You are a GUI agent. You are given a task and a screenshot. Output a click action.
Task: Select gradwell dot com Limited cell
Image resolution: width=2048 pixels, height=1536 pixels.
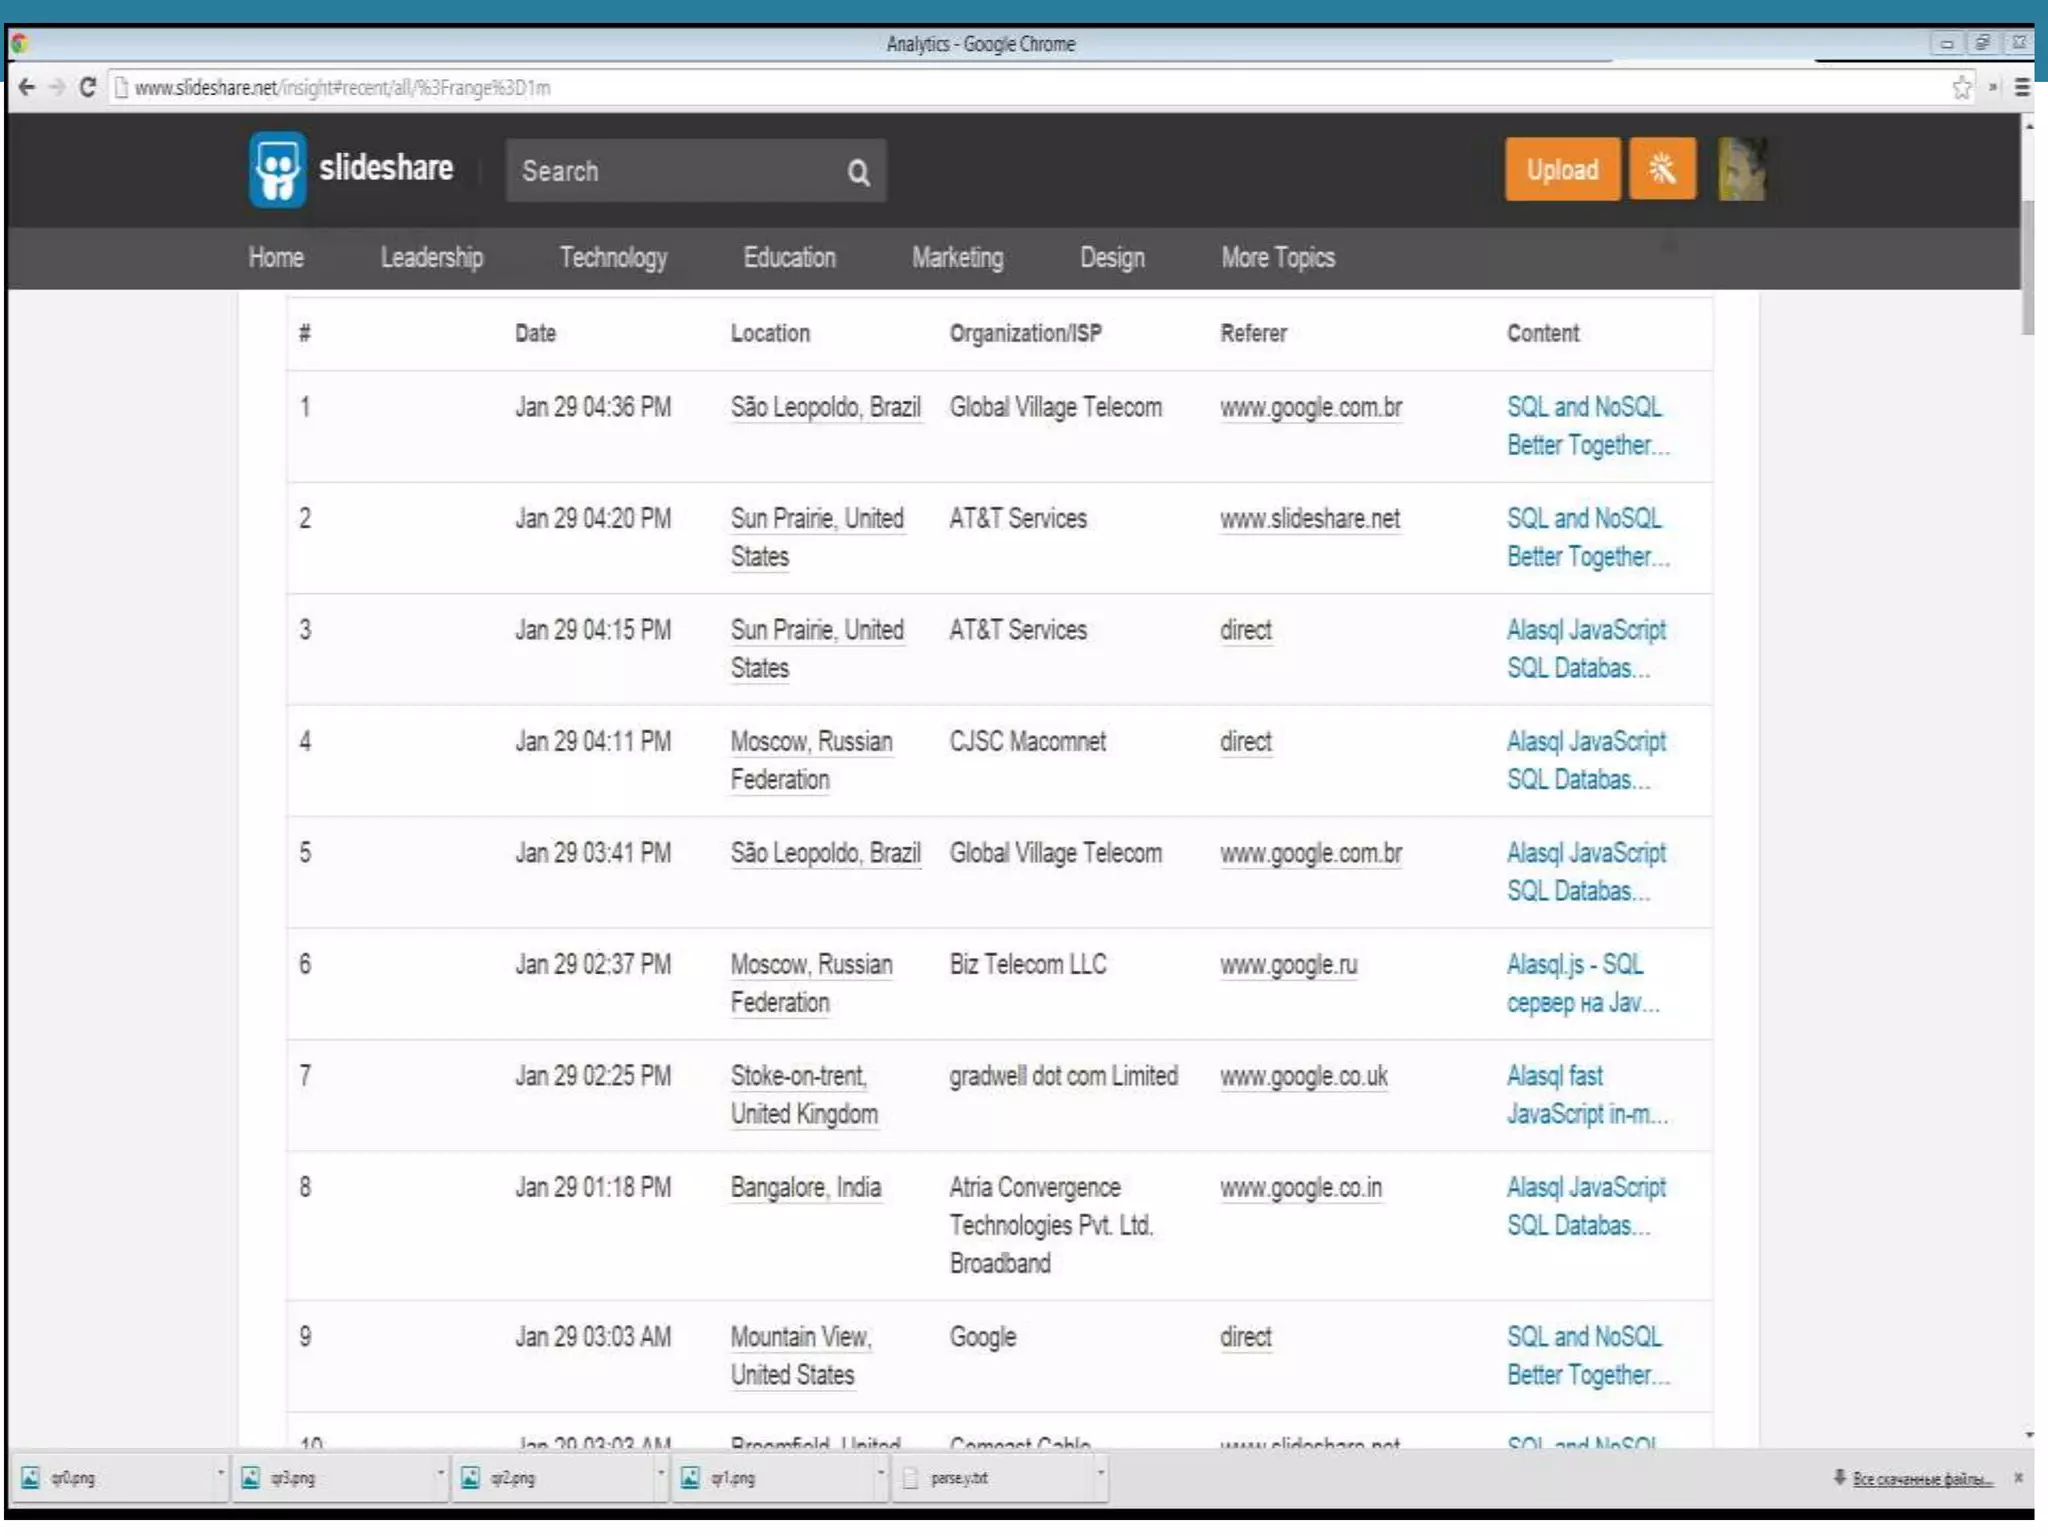(x=1064, y=1076)
